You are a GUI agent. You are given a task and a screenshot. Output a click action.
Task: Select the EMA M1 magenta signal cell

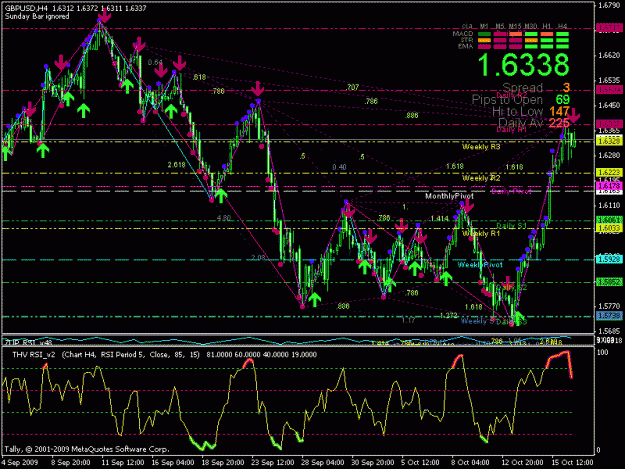[484, 47]
